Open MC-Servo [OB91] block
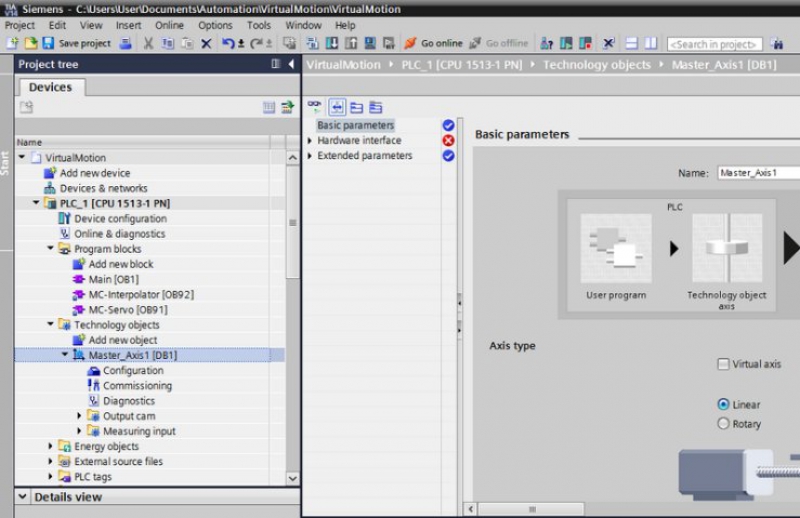This screenshot has height=518, width=800. (x=128, y=309)
